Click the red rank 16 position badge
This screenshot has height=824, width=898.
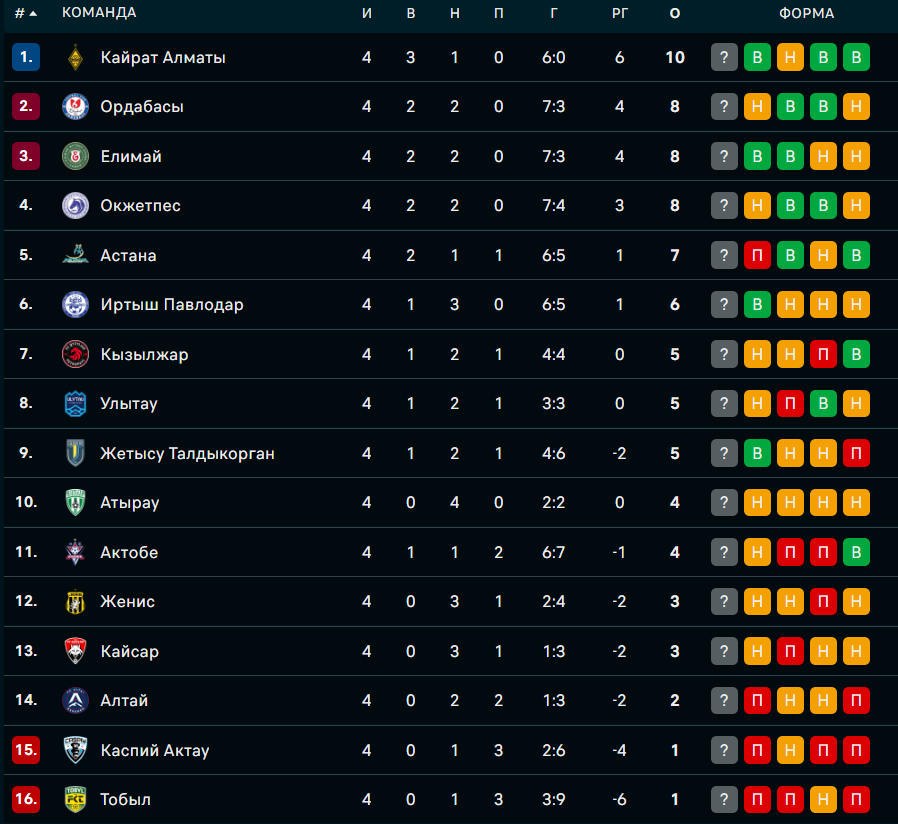(x=26, y=799)
